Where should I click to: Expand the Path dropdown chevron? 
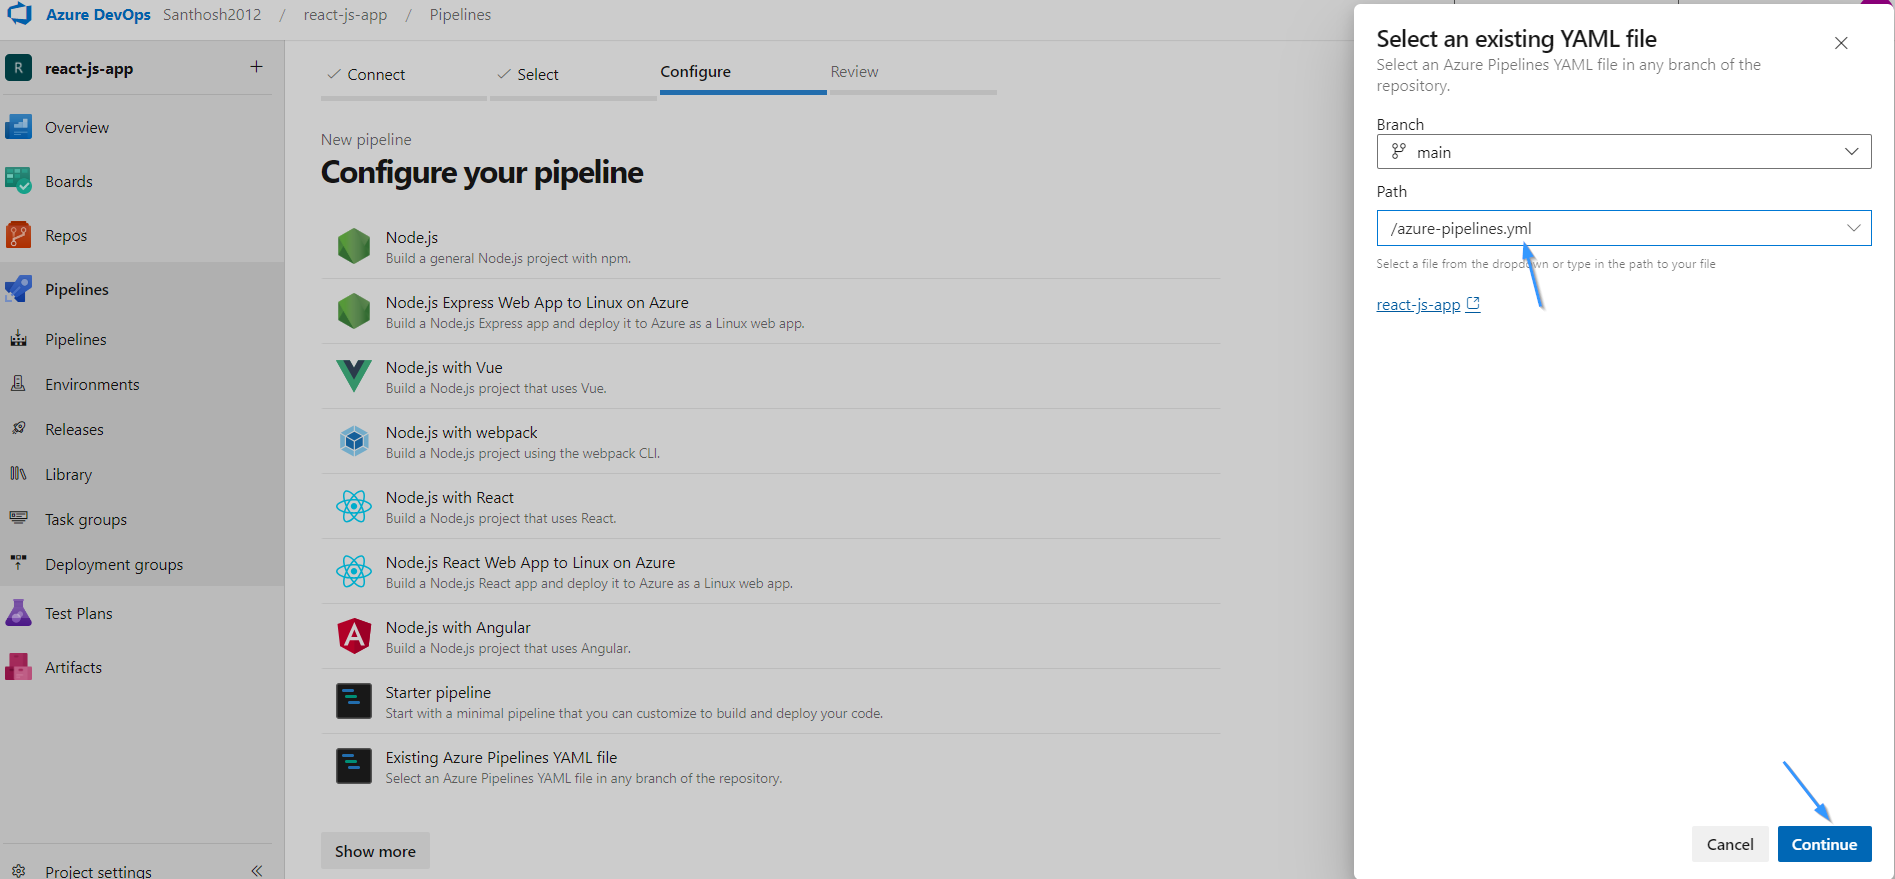point(1853,228)
